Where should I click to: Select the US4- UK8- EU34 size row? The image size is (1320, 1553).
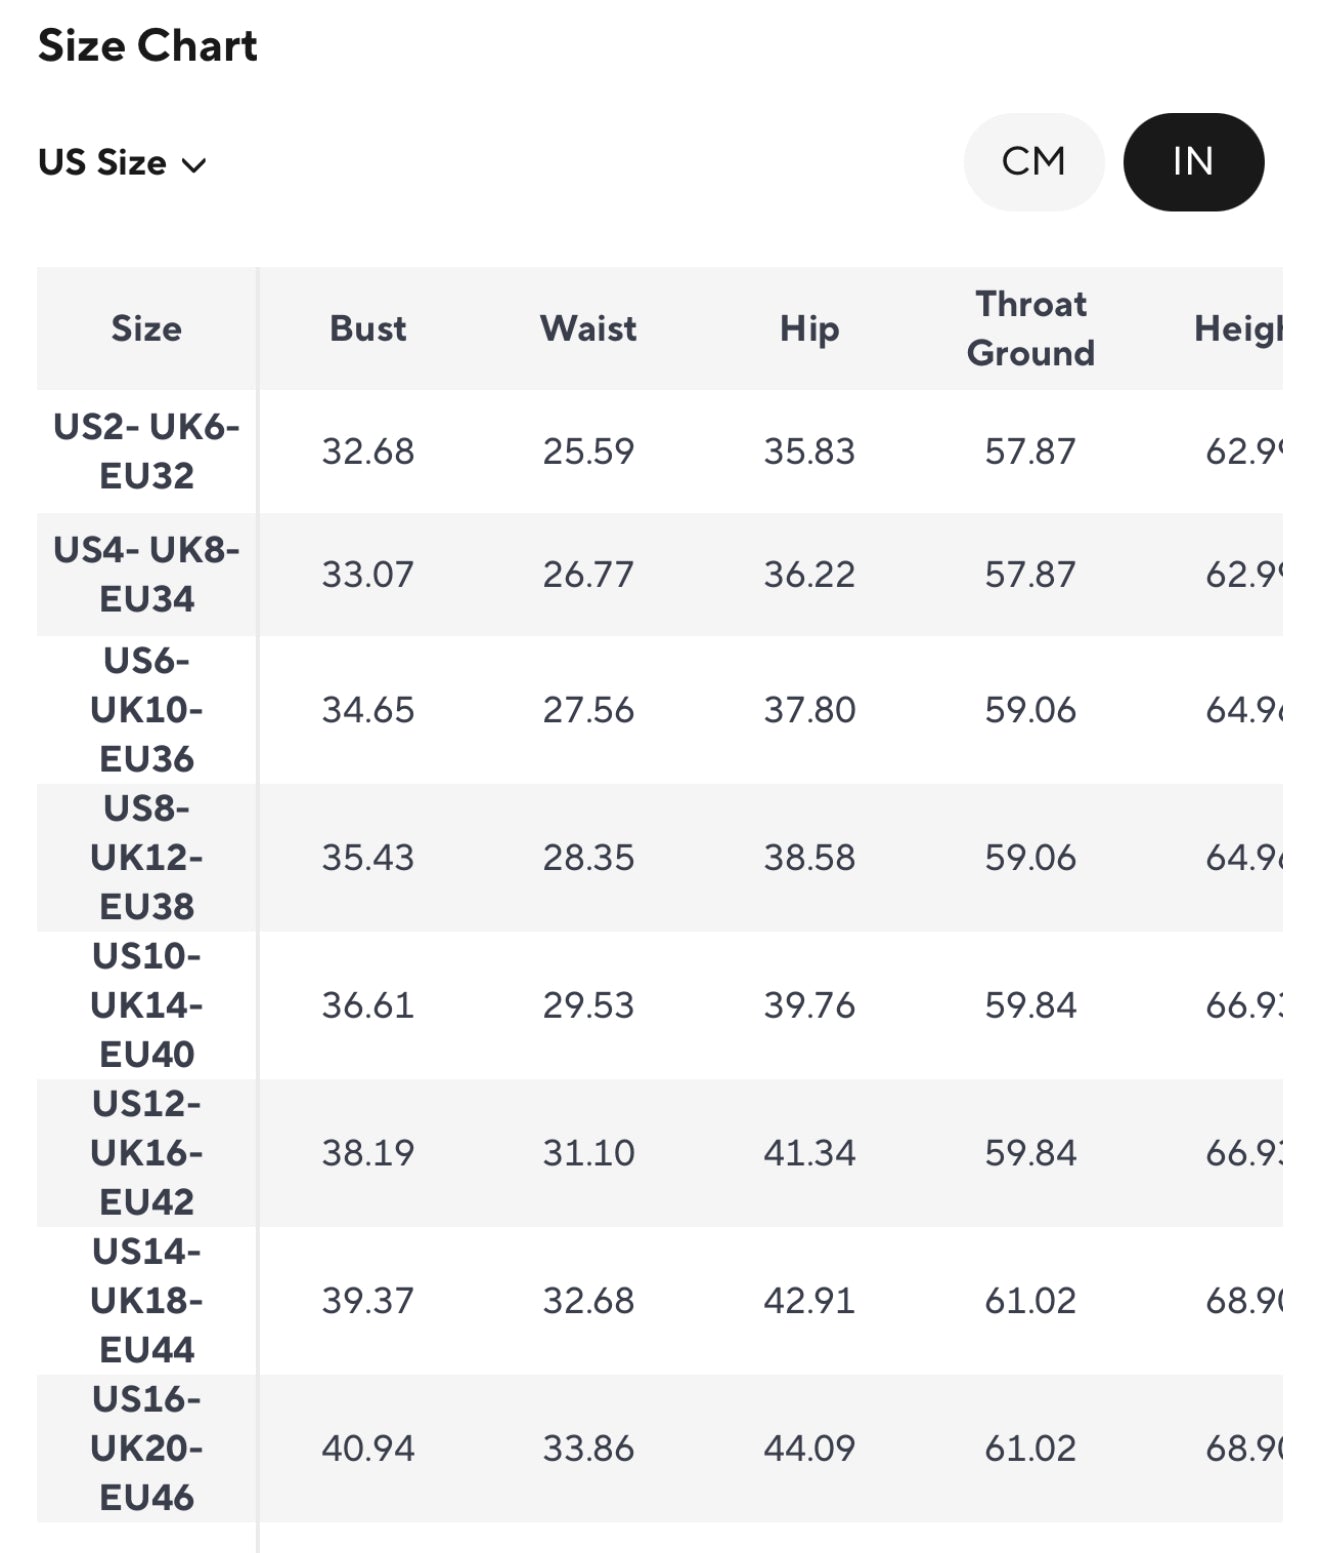146,574
